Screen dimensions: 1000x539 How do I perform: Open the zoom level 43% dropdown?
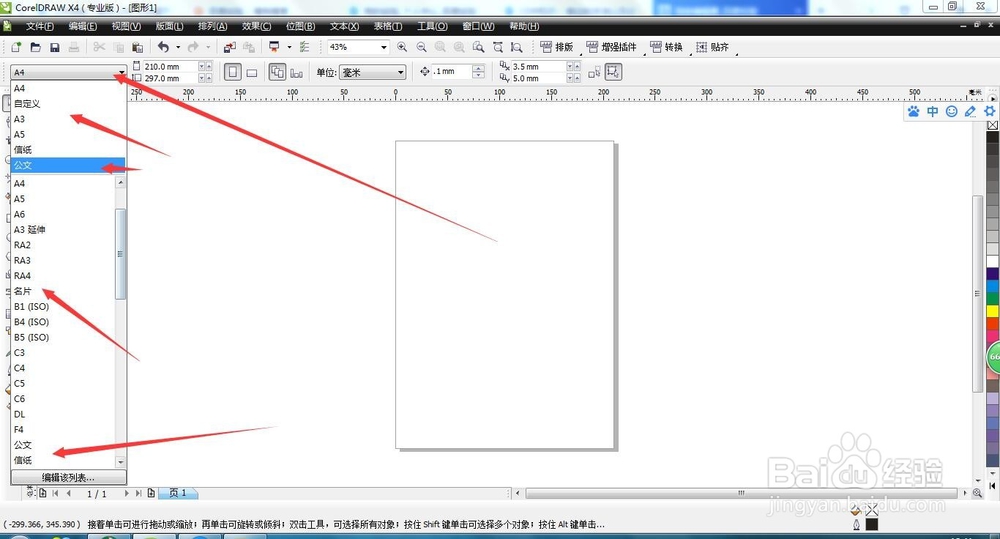pyautogui.click(x=383, y=47)
